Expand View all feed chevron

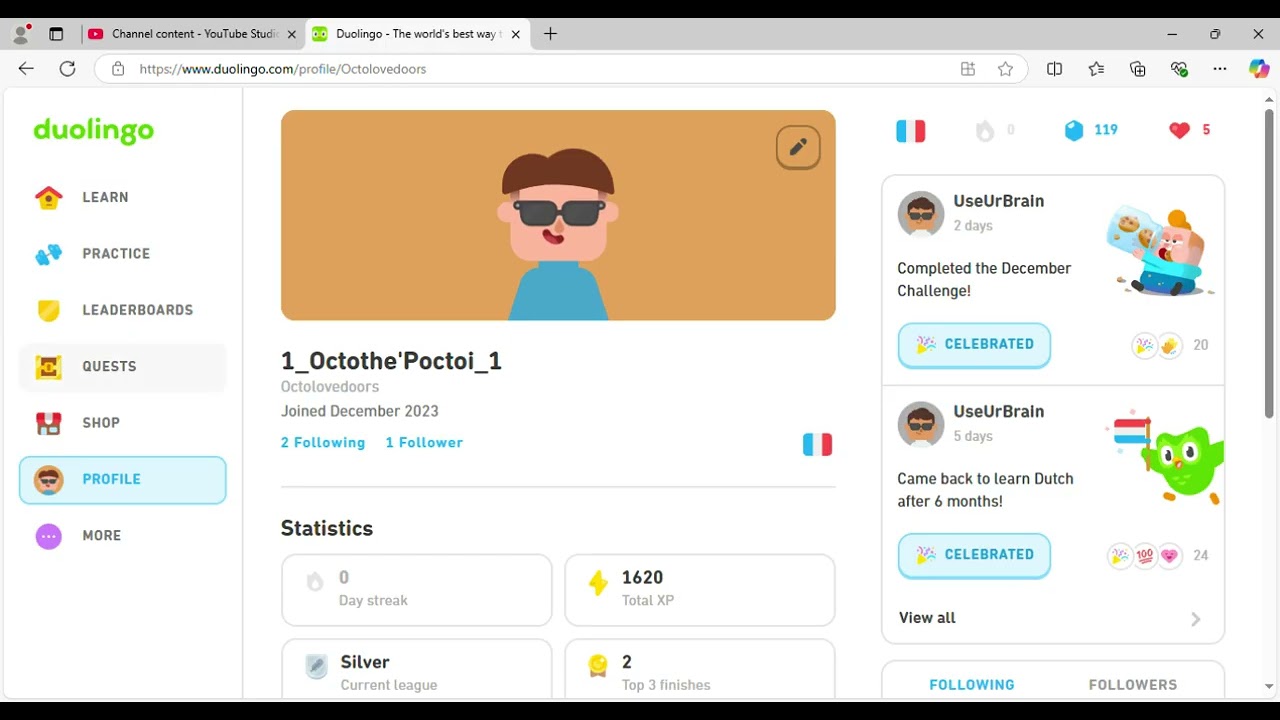pos(1196,619)
